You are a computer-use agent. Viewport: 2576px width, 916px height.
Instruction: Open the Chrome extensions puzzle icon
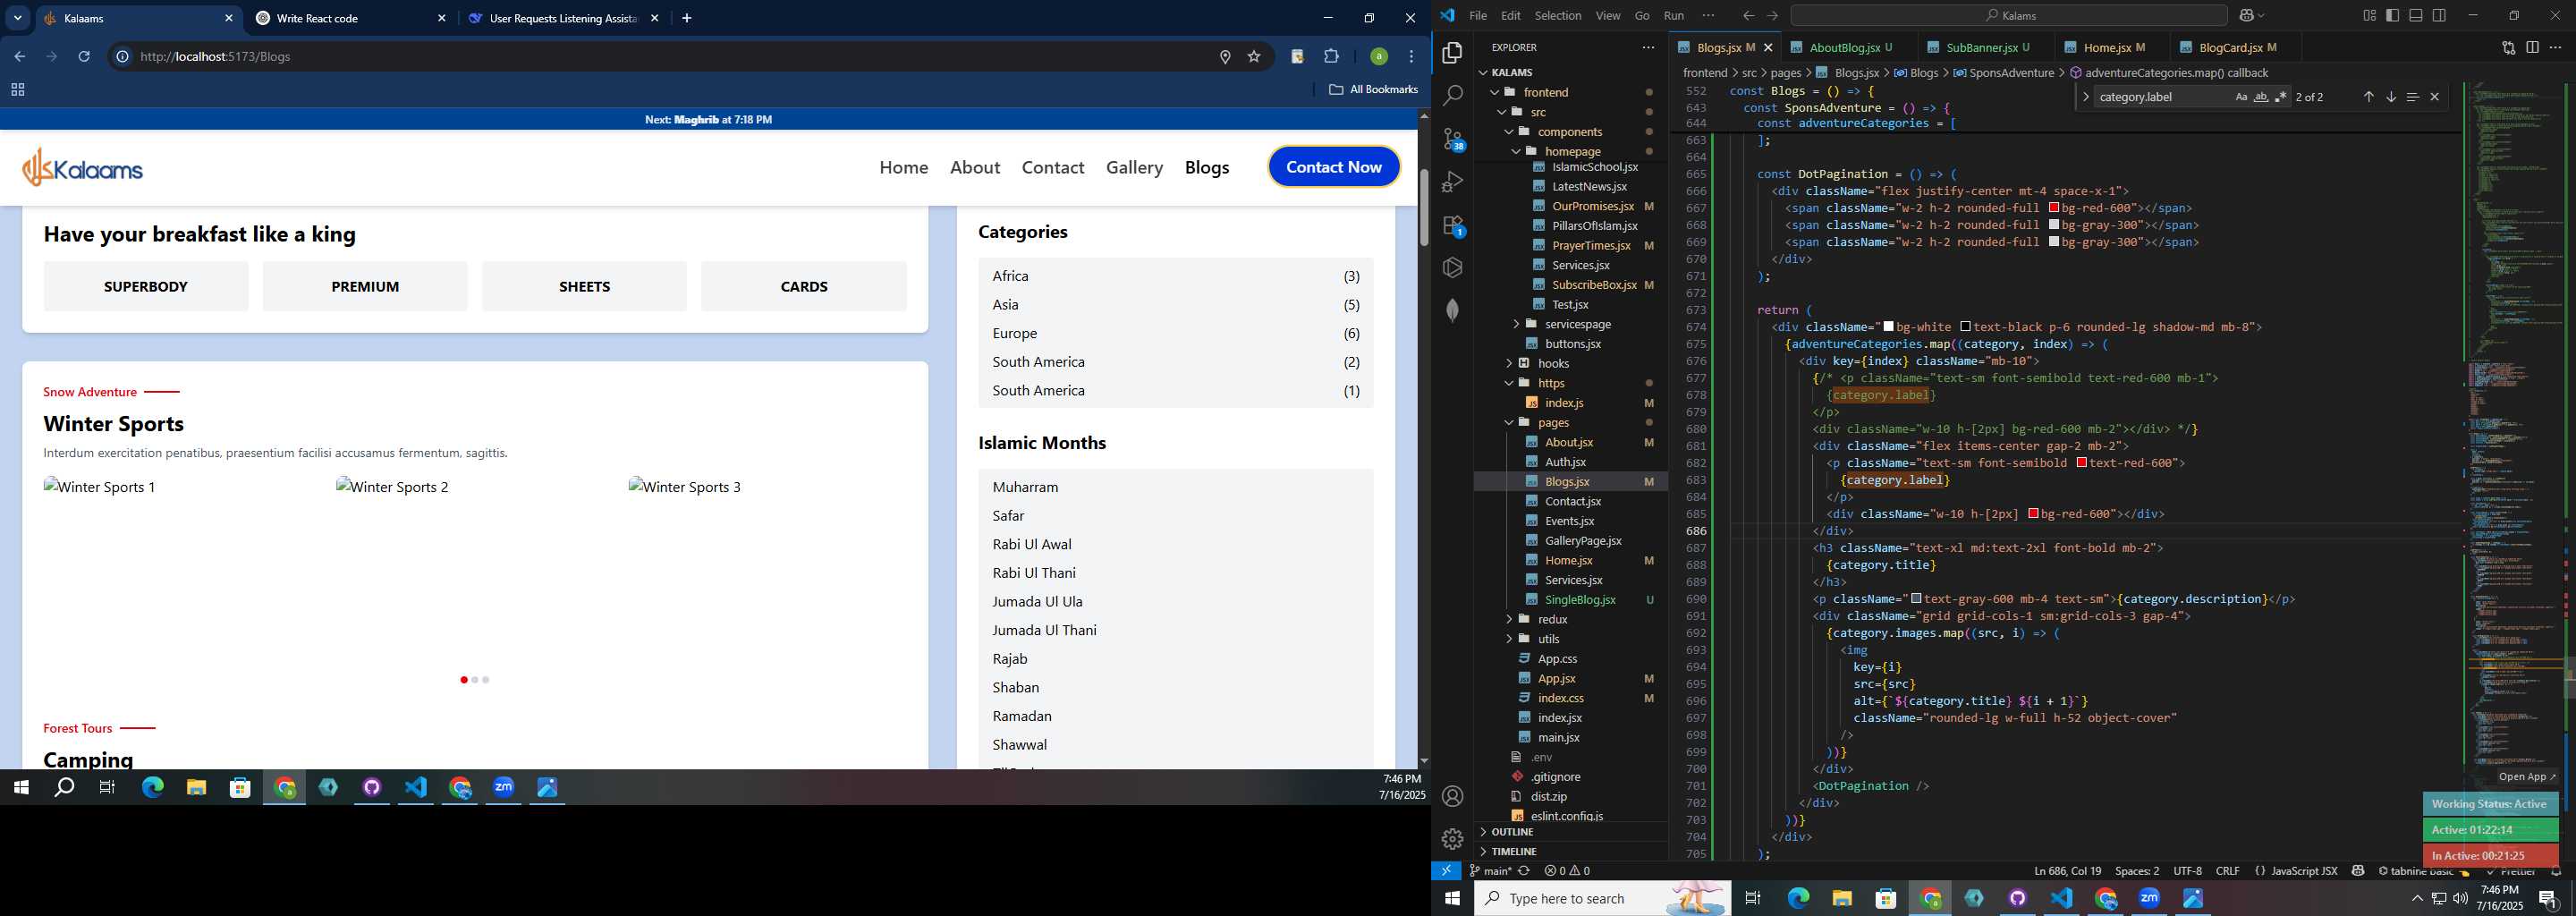click(x=1331, y=57)
